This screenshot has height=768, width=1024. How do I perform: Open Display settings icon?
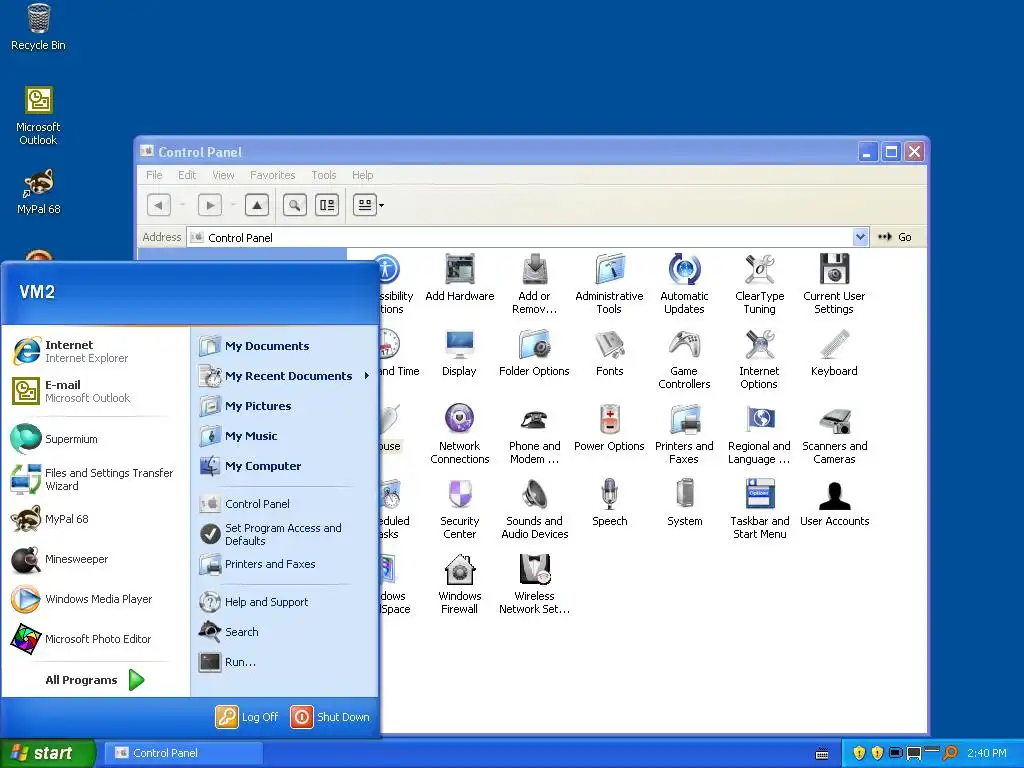click(x=459, y=353)
